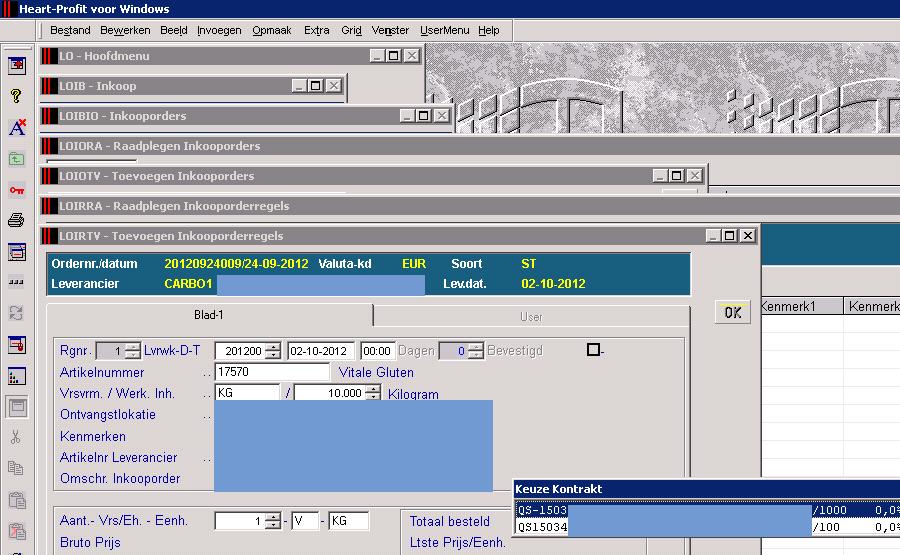The width and height of the screenshot is (900, 555).
Task: Open the Venster menu
Action: point(390,30)
